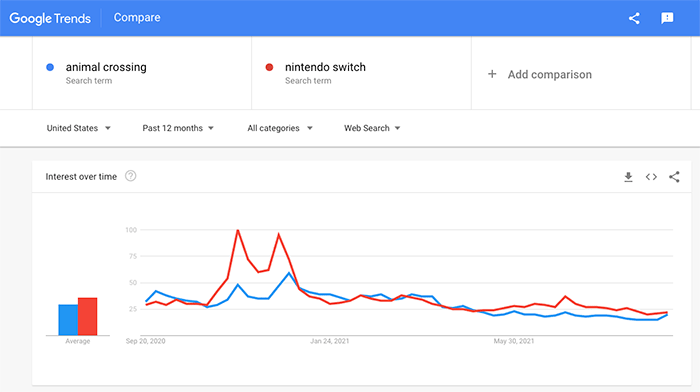
Task: Expand the United States region dropdown
Action: (x=79, y=128)
